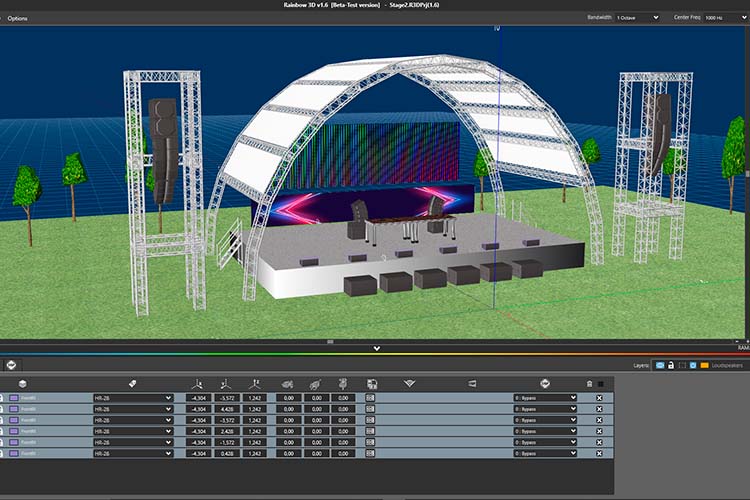Image resolution: width=750 pixels, height=500 pixels.
Task: Toggle the dashed selection box icon in Layers
Action: coord(682,365)
